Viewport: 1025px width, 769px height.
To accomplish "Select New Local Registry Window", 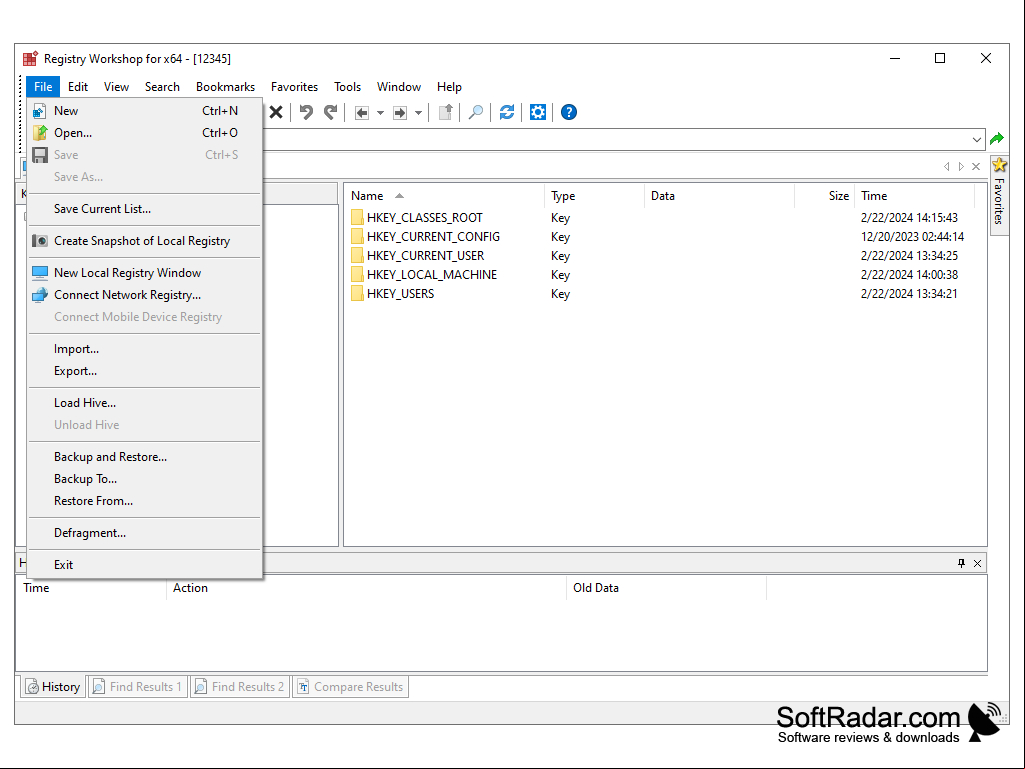I will pos(145,273).
